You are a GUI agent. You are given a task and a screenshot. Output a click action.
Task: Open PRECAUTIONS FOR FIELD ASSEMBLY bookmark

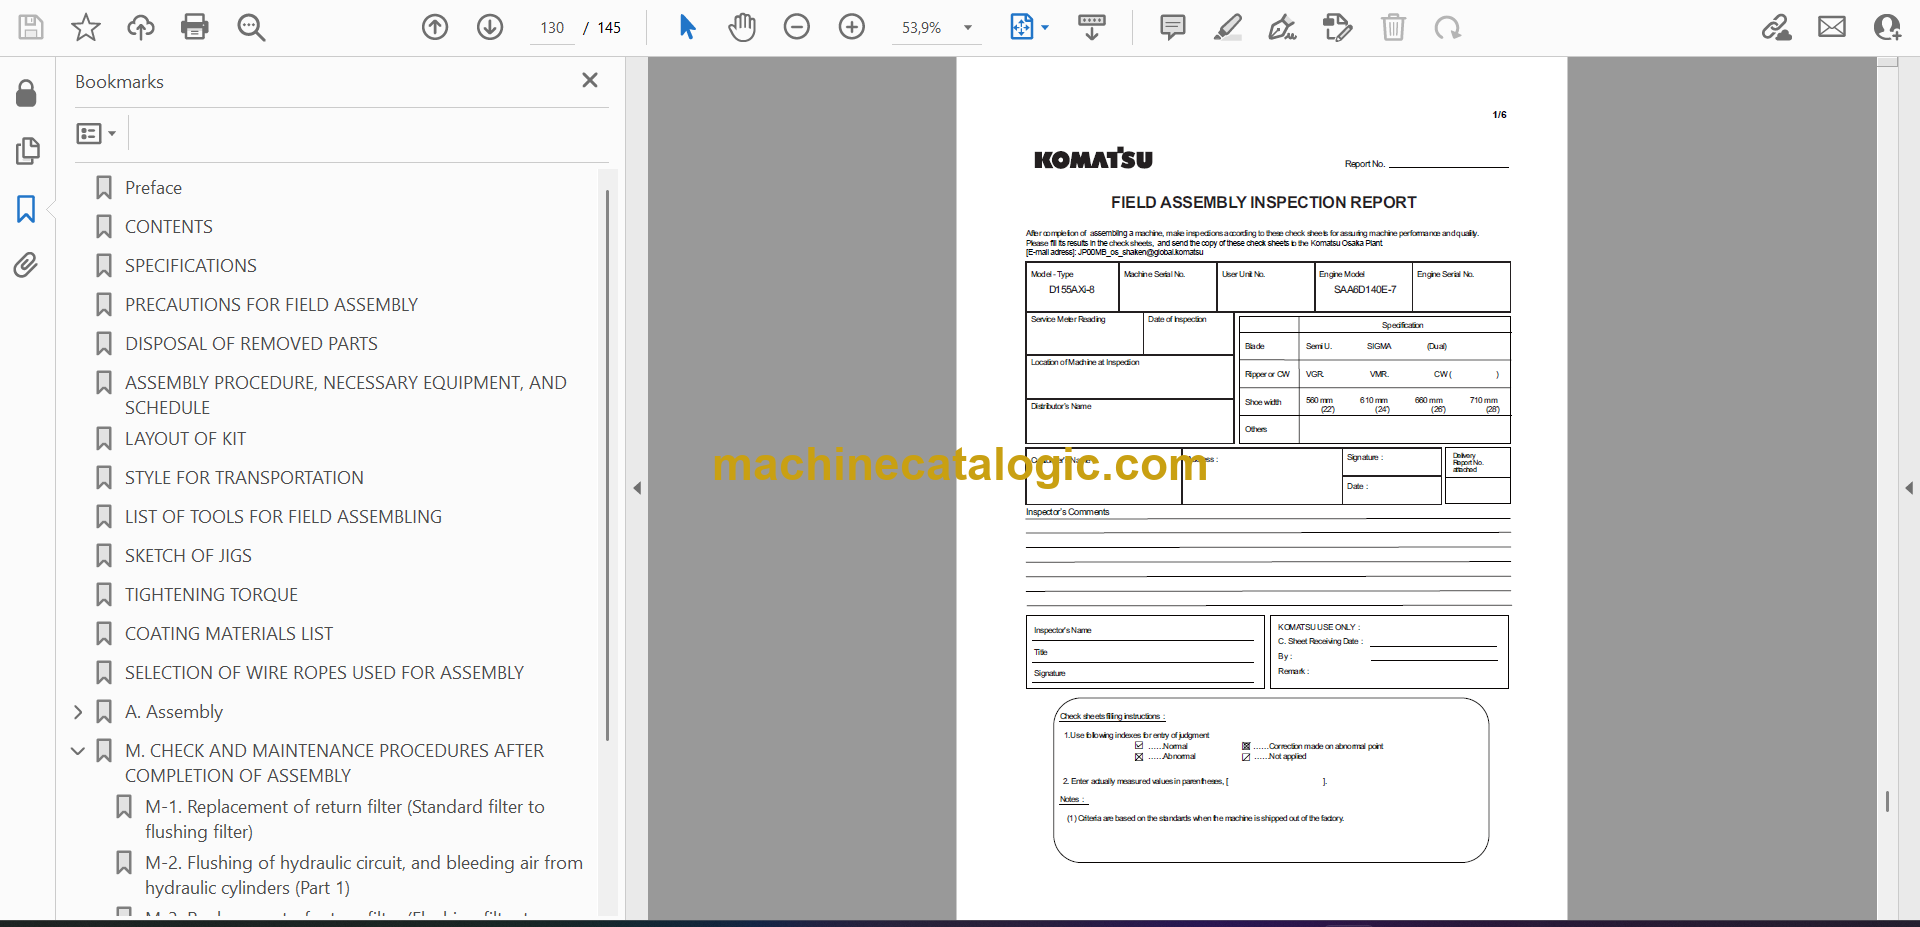[x=271, y=305]
